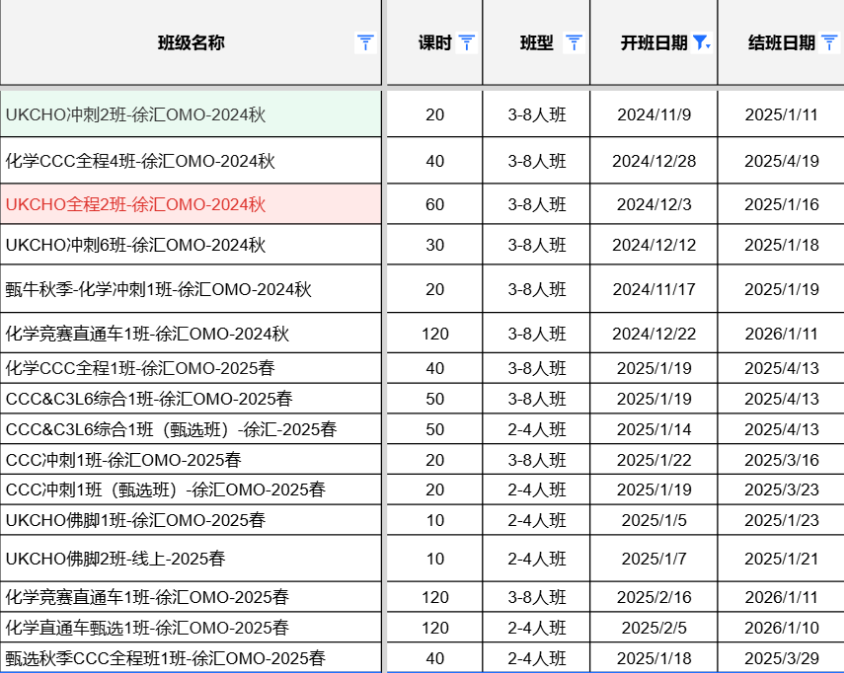Select cell 甄牛秋季-化学冲刺1班-徐汇OMO-2024秋

point(191,289)
